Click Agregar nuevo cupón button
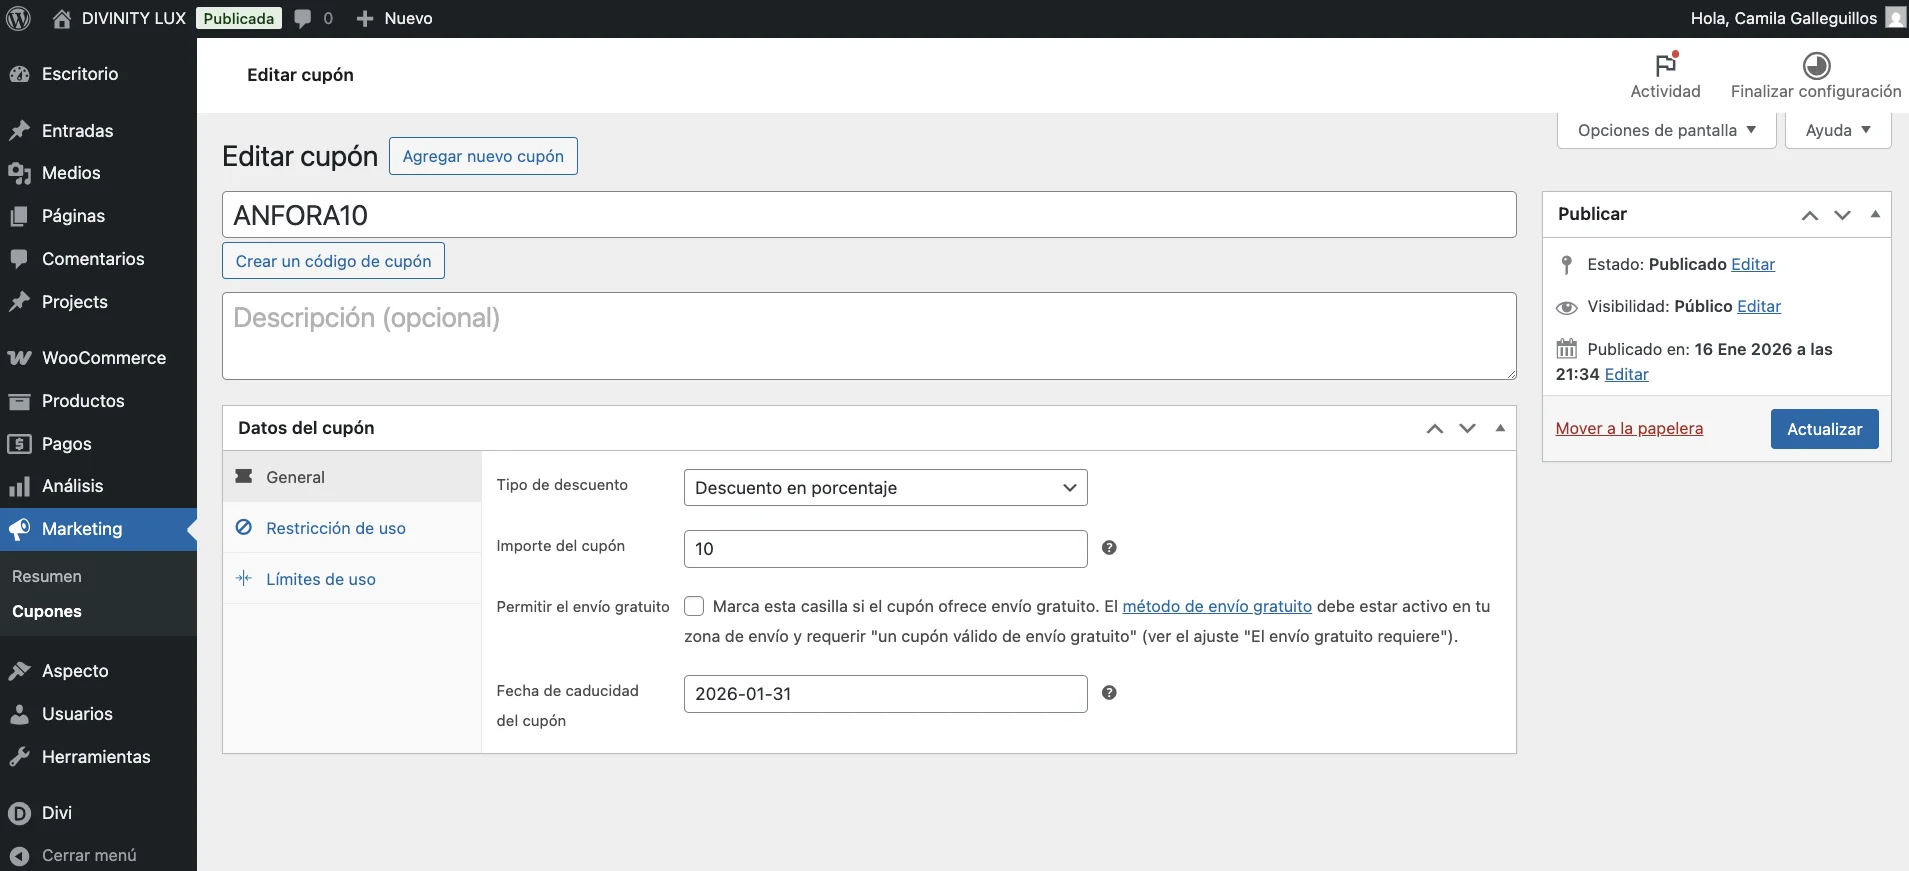Viewport: 1909px width, 871px height. click(x=483, y=156)
